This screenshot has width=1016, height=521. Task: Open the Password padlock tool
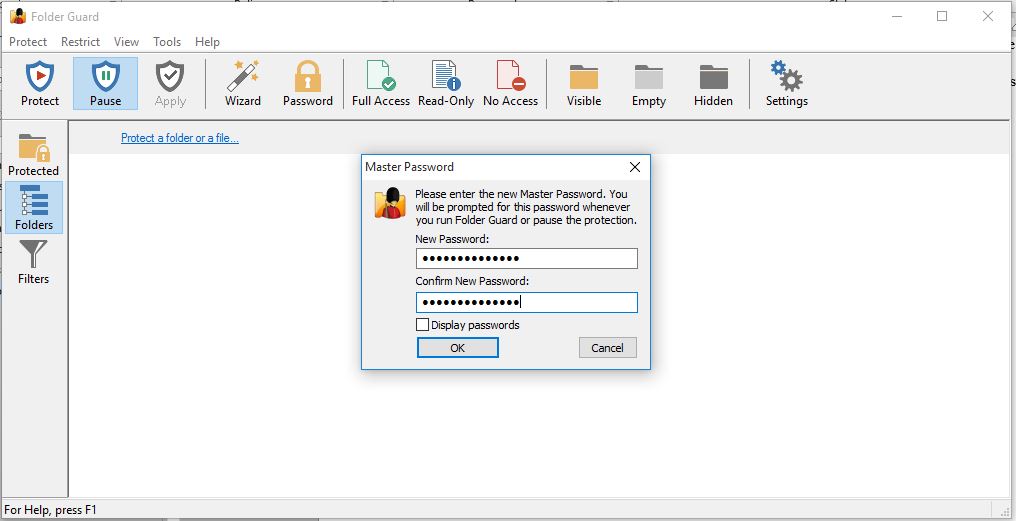(308, 84)
